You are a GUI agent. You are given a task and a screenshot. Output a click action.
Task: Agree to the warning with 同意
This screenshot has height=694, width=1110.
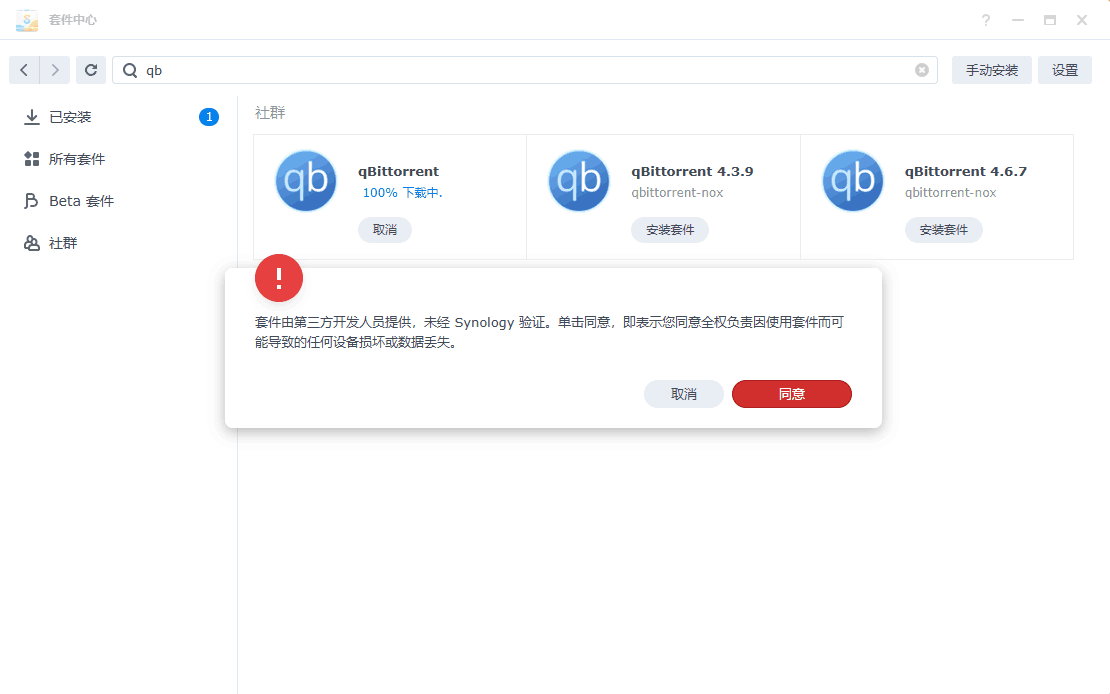791,394
